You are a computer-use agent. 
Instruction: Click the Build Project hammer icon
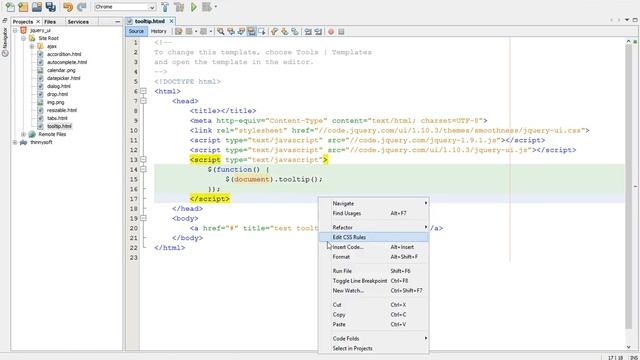point(165,7)
